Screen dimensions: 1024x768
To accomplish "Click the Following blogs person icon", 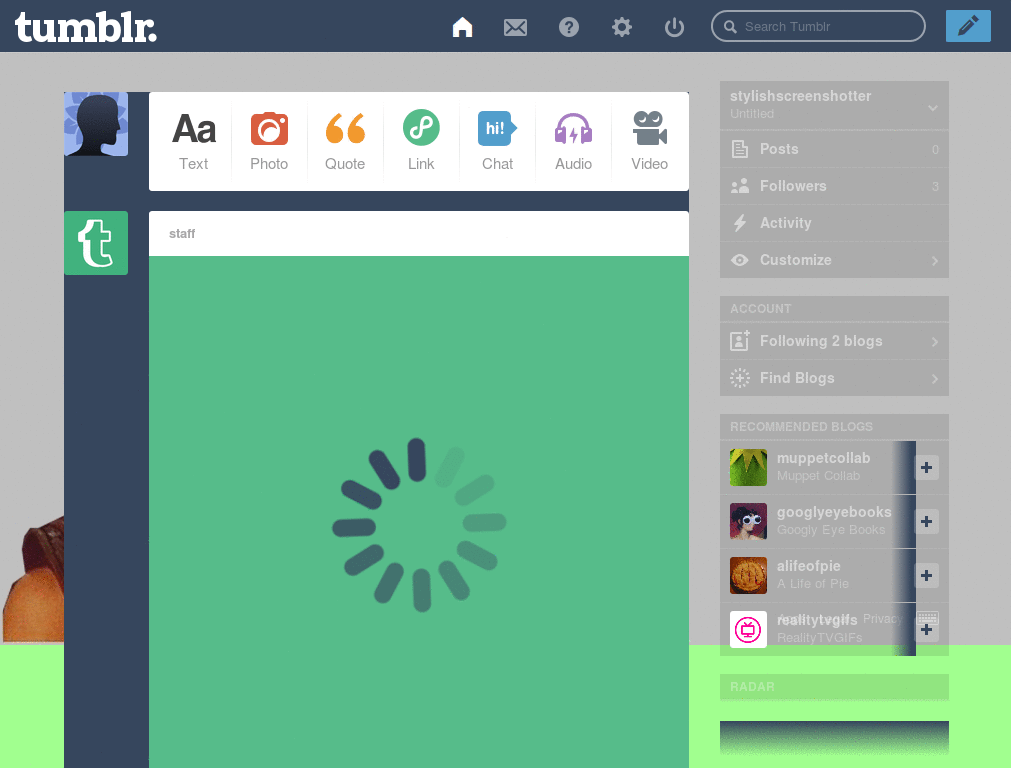I will (739, 341).
